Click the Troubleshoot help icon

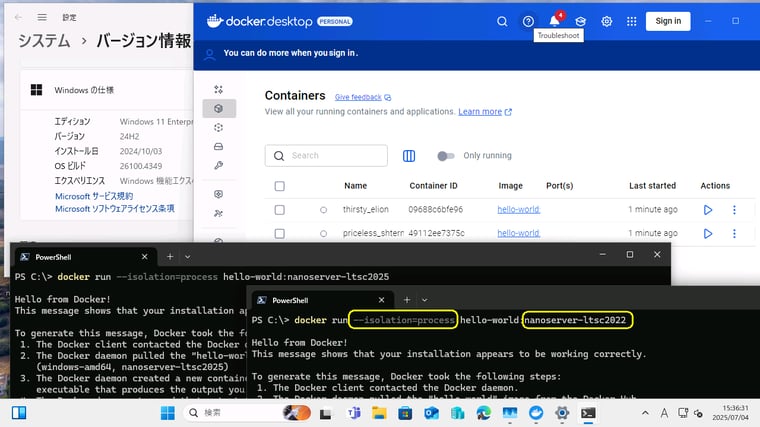point(528,21)
